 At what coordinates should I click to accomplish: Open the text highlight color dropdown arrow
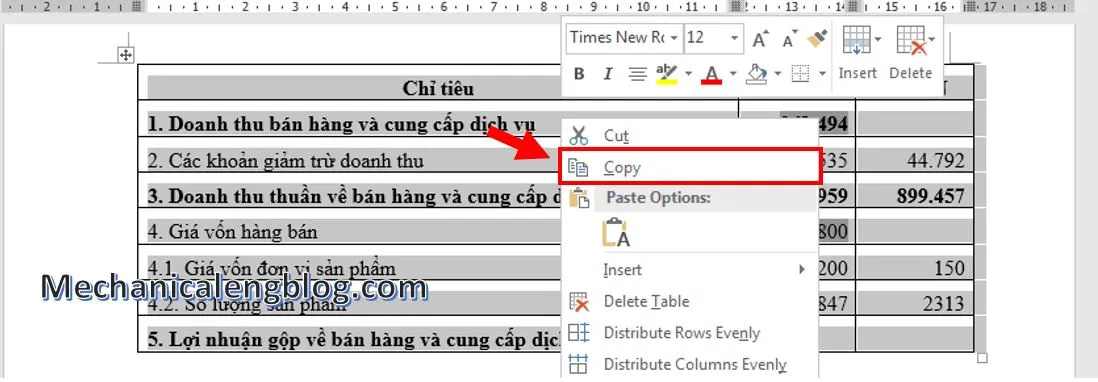(x=688, y=73)
